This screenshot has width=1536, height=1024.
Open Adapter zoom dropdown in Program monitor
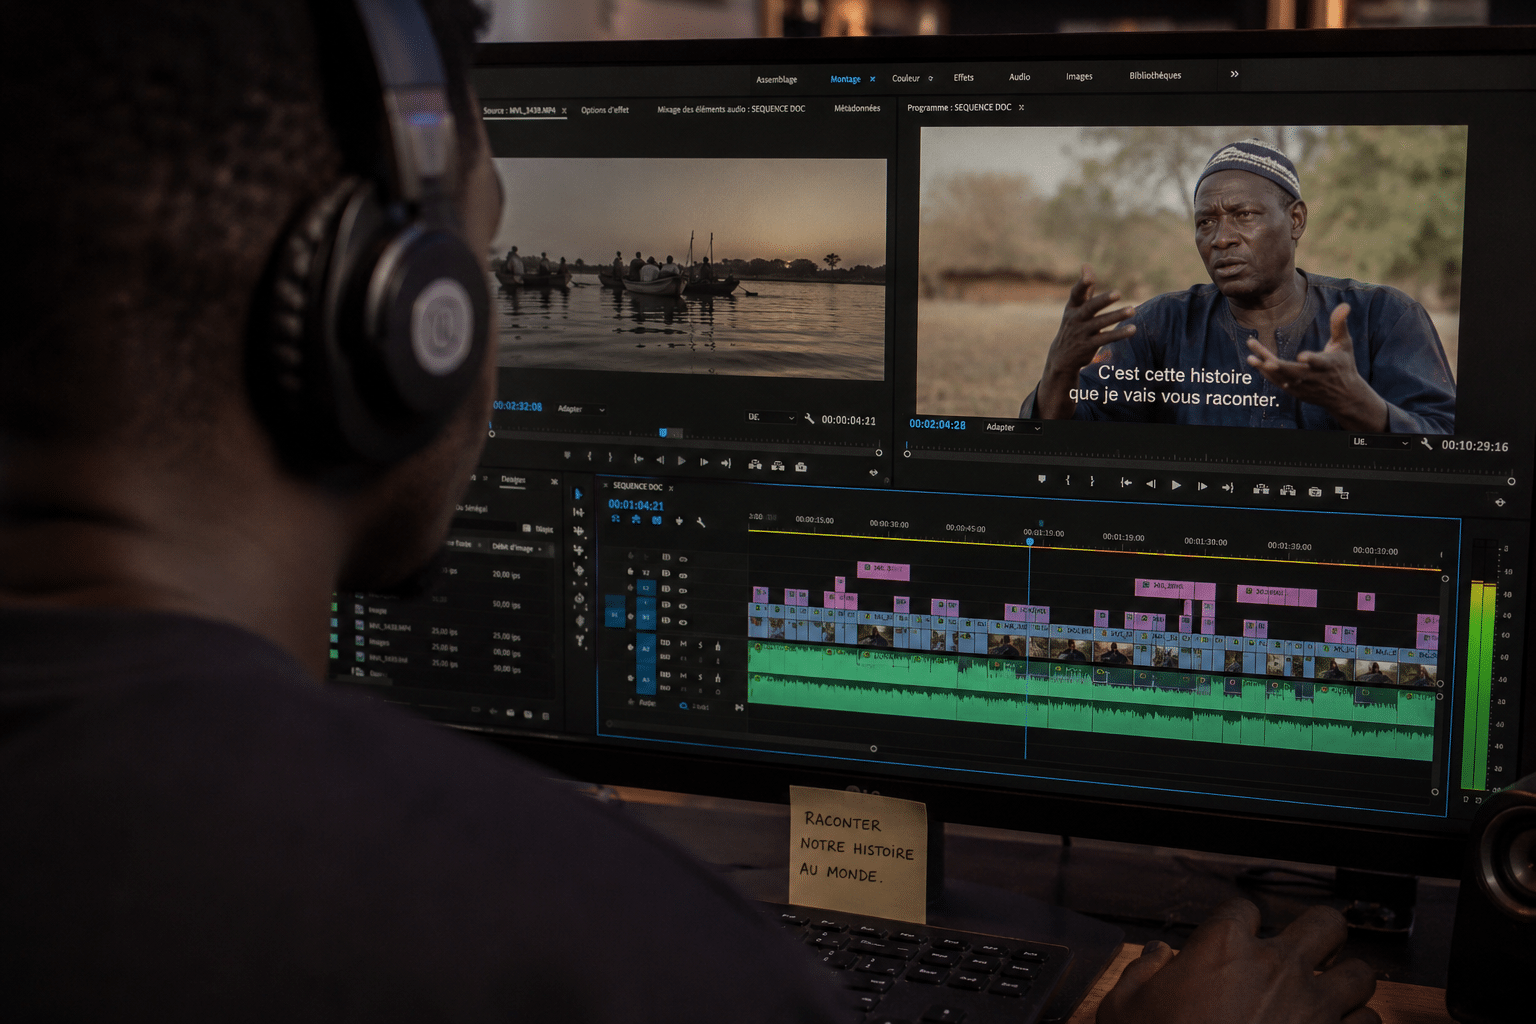click(x=1013, y=427)
